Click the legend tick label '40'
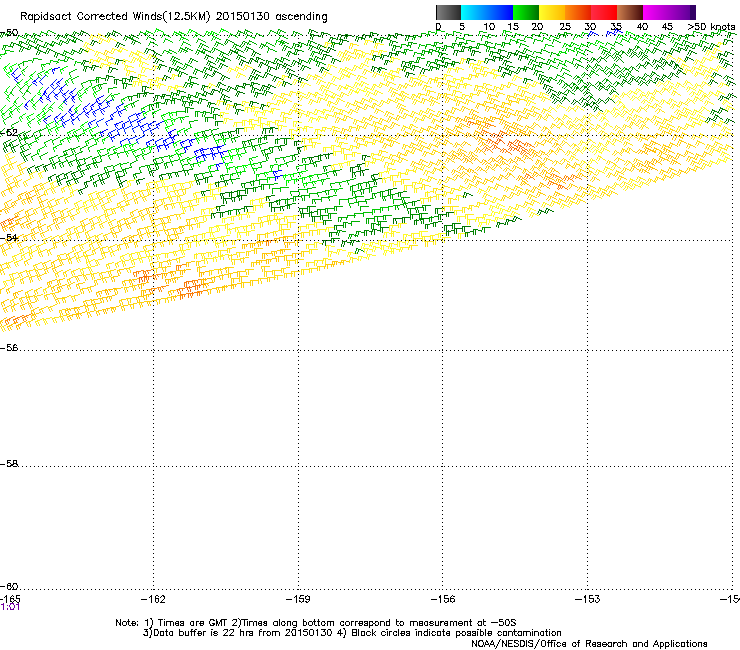The height and width of the screenshot is (650, 740). 642,27
